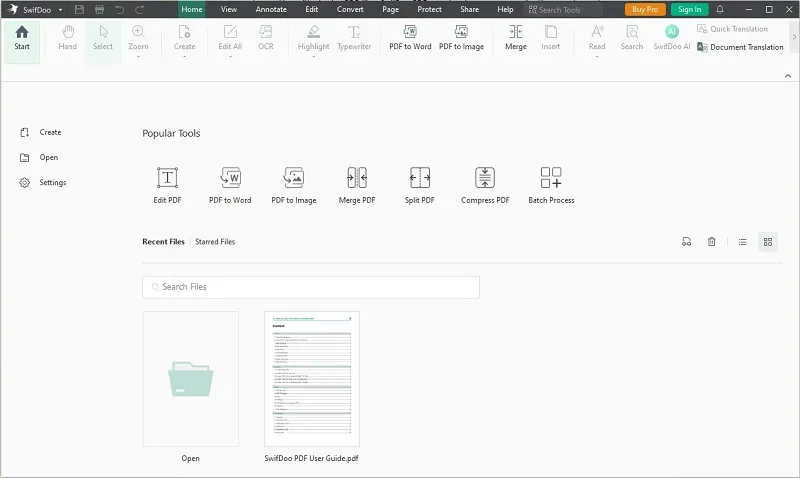Open the Compress PDF tool
This screenshot has height=478, width=800.
point(485,185)
